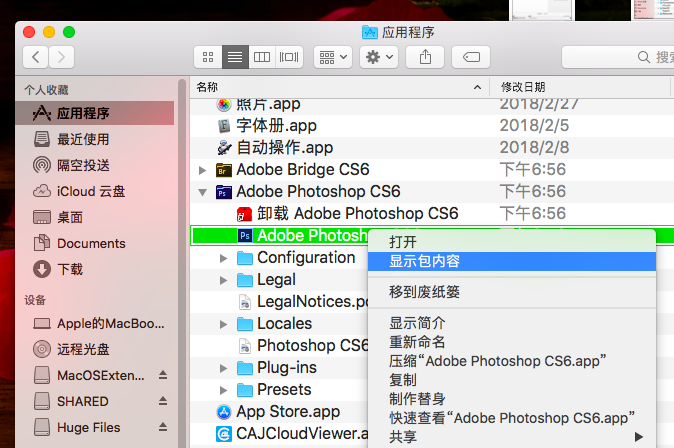The width and height of the screenshot is (674, 448).
Task: Select 卸载 Adobe Photoshop CS6 uninstaller
Action: [x=432, y=213]
